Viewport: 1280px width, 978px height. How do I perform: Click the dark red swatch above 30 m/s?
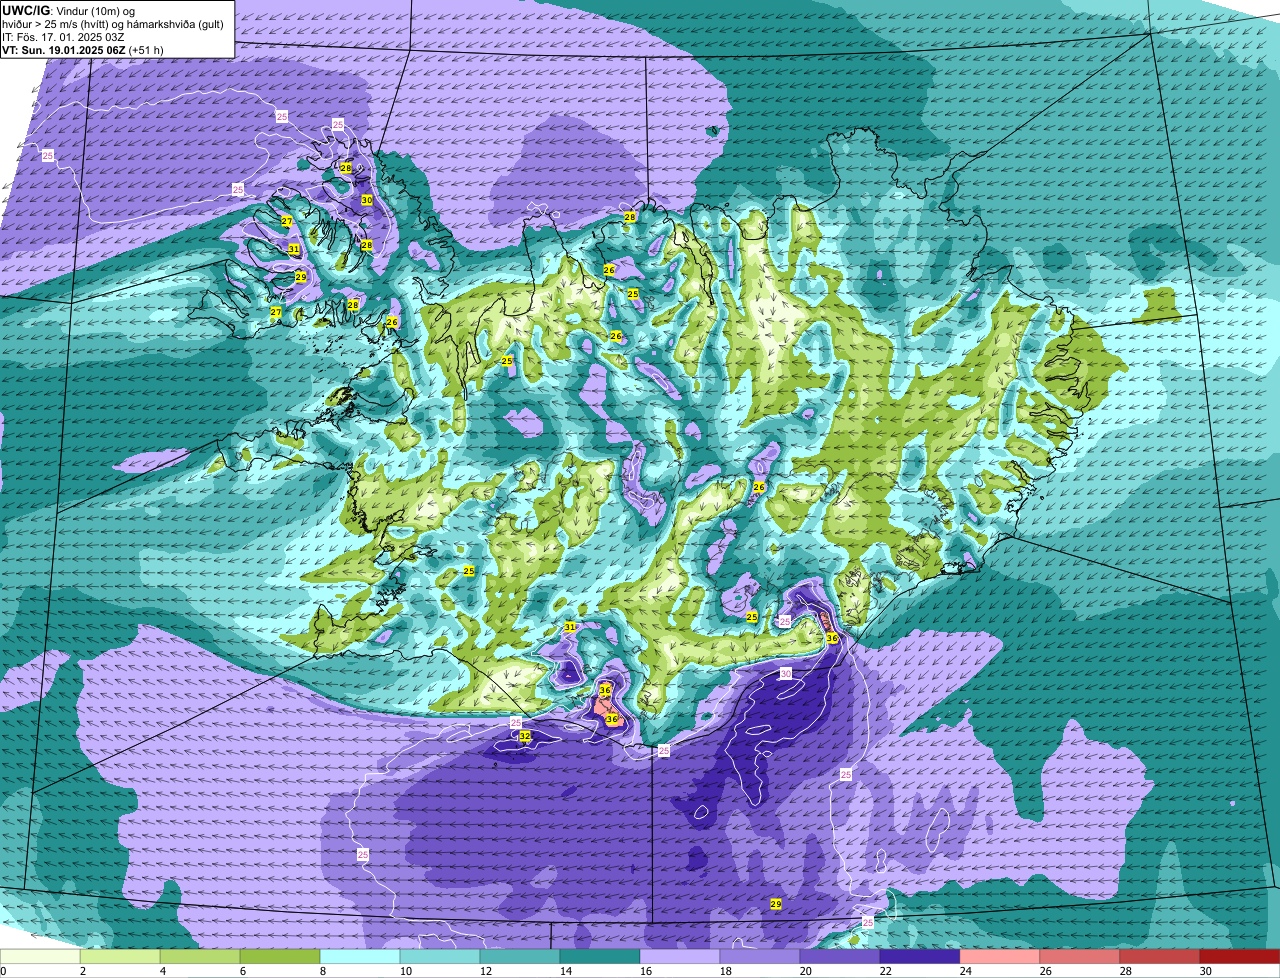pos(1240,957)
